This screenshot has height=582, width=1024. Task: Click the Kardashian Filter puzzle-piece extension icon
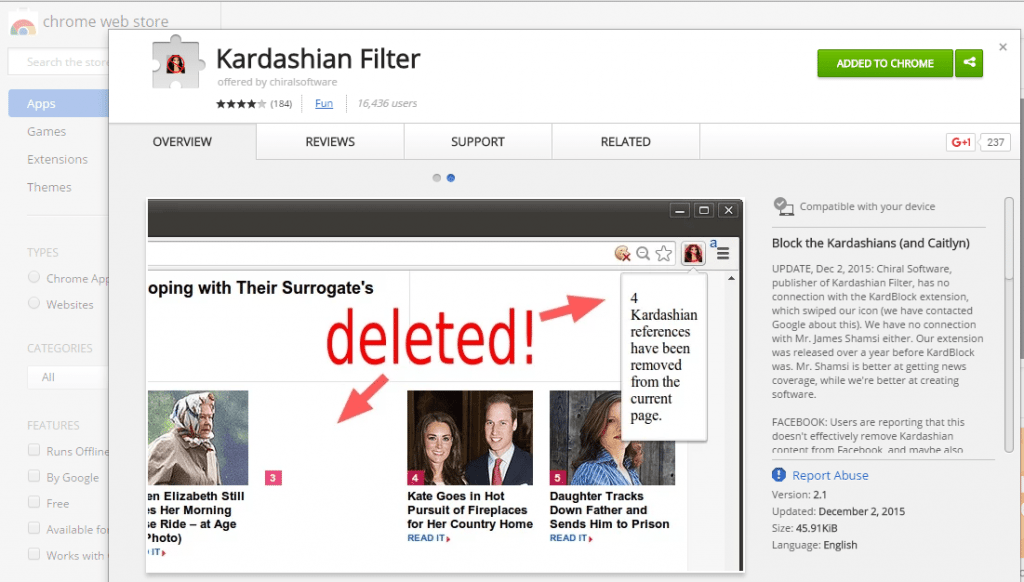[176, 62]
